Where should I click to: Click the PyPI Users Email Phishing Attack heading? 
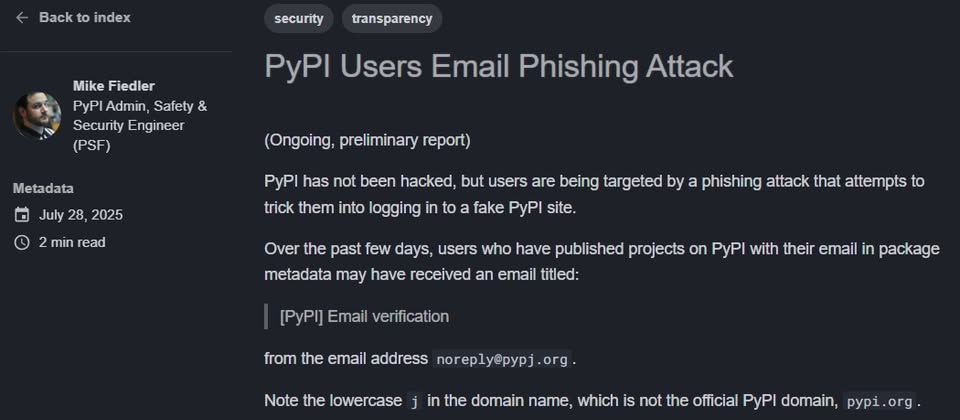[498, 67]
